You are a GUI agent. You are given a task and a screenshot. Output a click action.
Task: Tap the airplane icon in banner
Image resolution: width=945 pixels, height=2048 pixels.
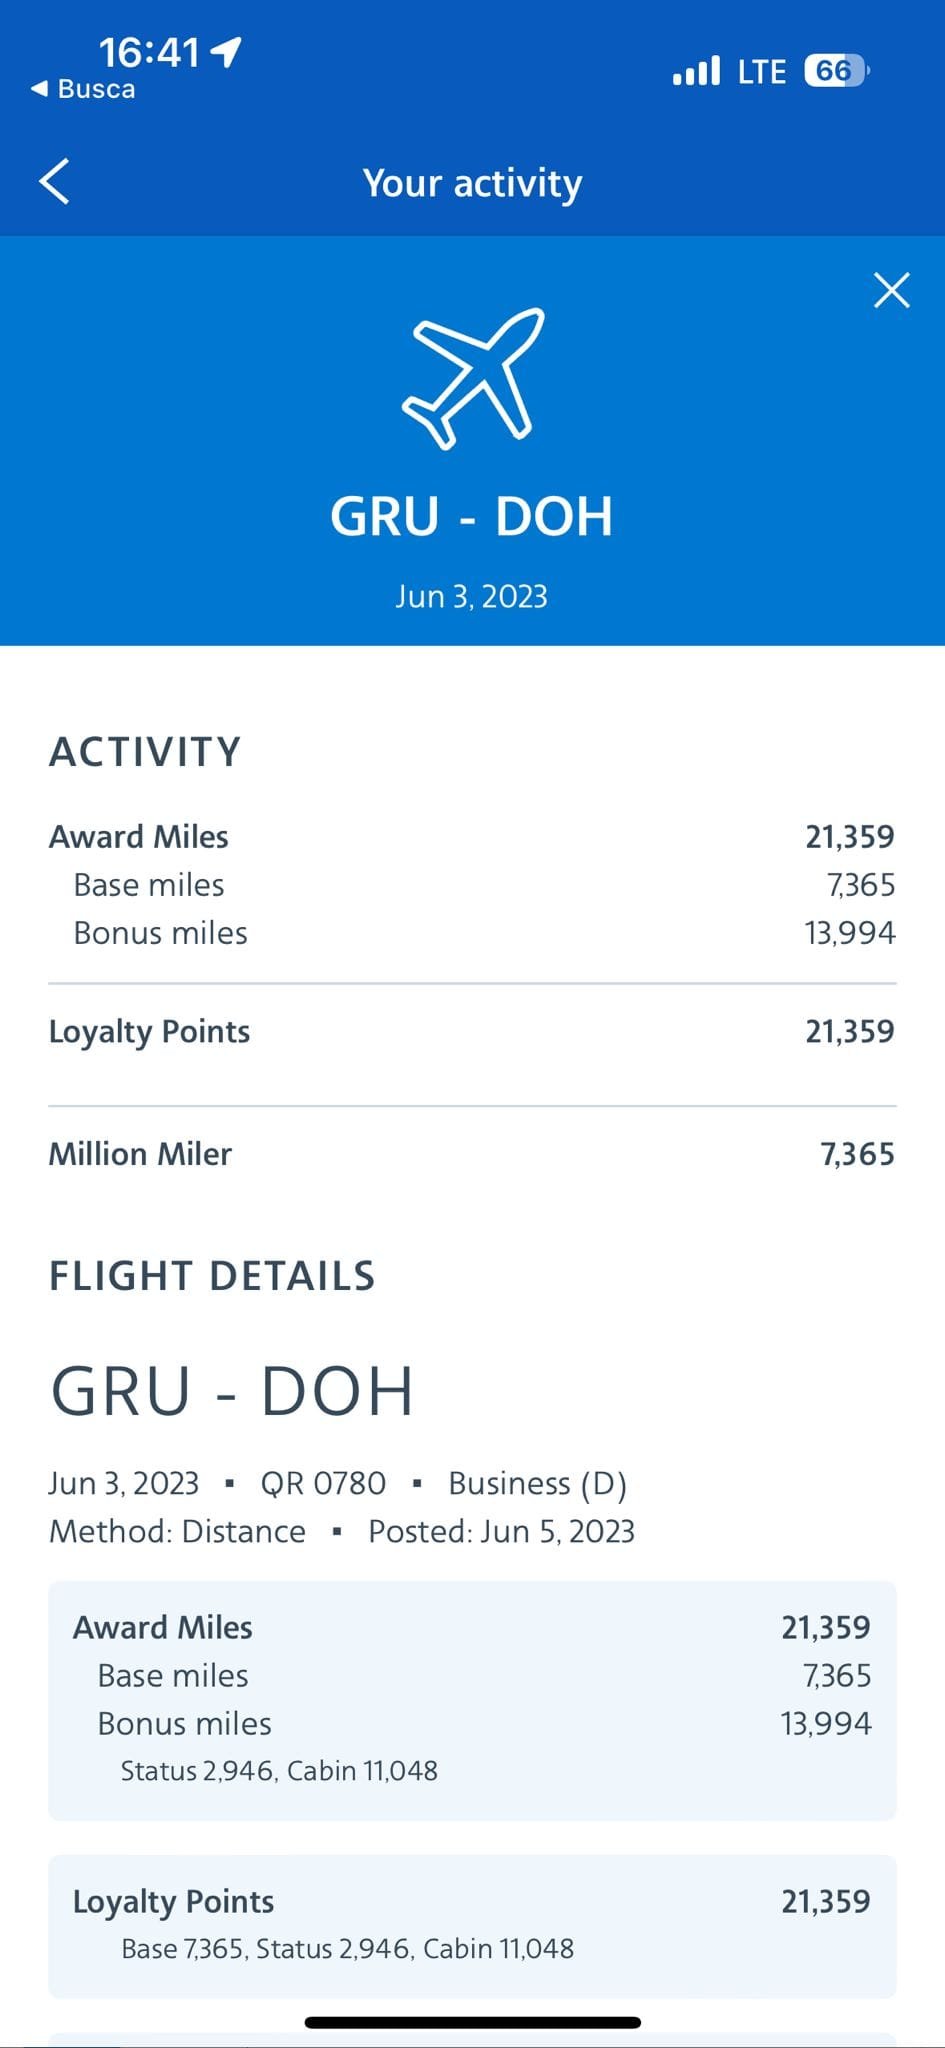pyautogui.click(x=473, y=378)
